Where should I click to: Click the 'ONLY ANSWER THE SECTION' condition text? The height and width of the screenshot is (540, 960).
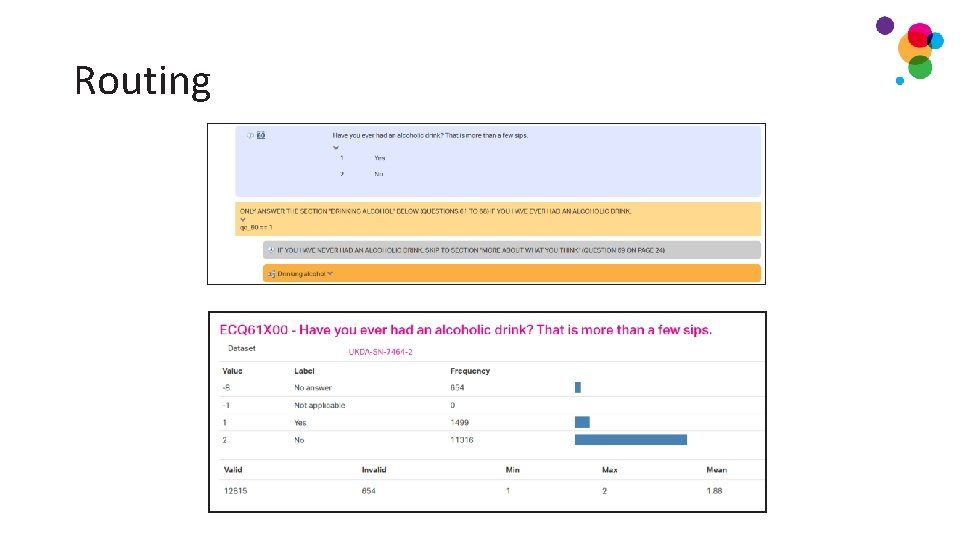point(435,211)
